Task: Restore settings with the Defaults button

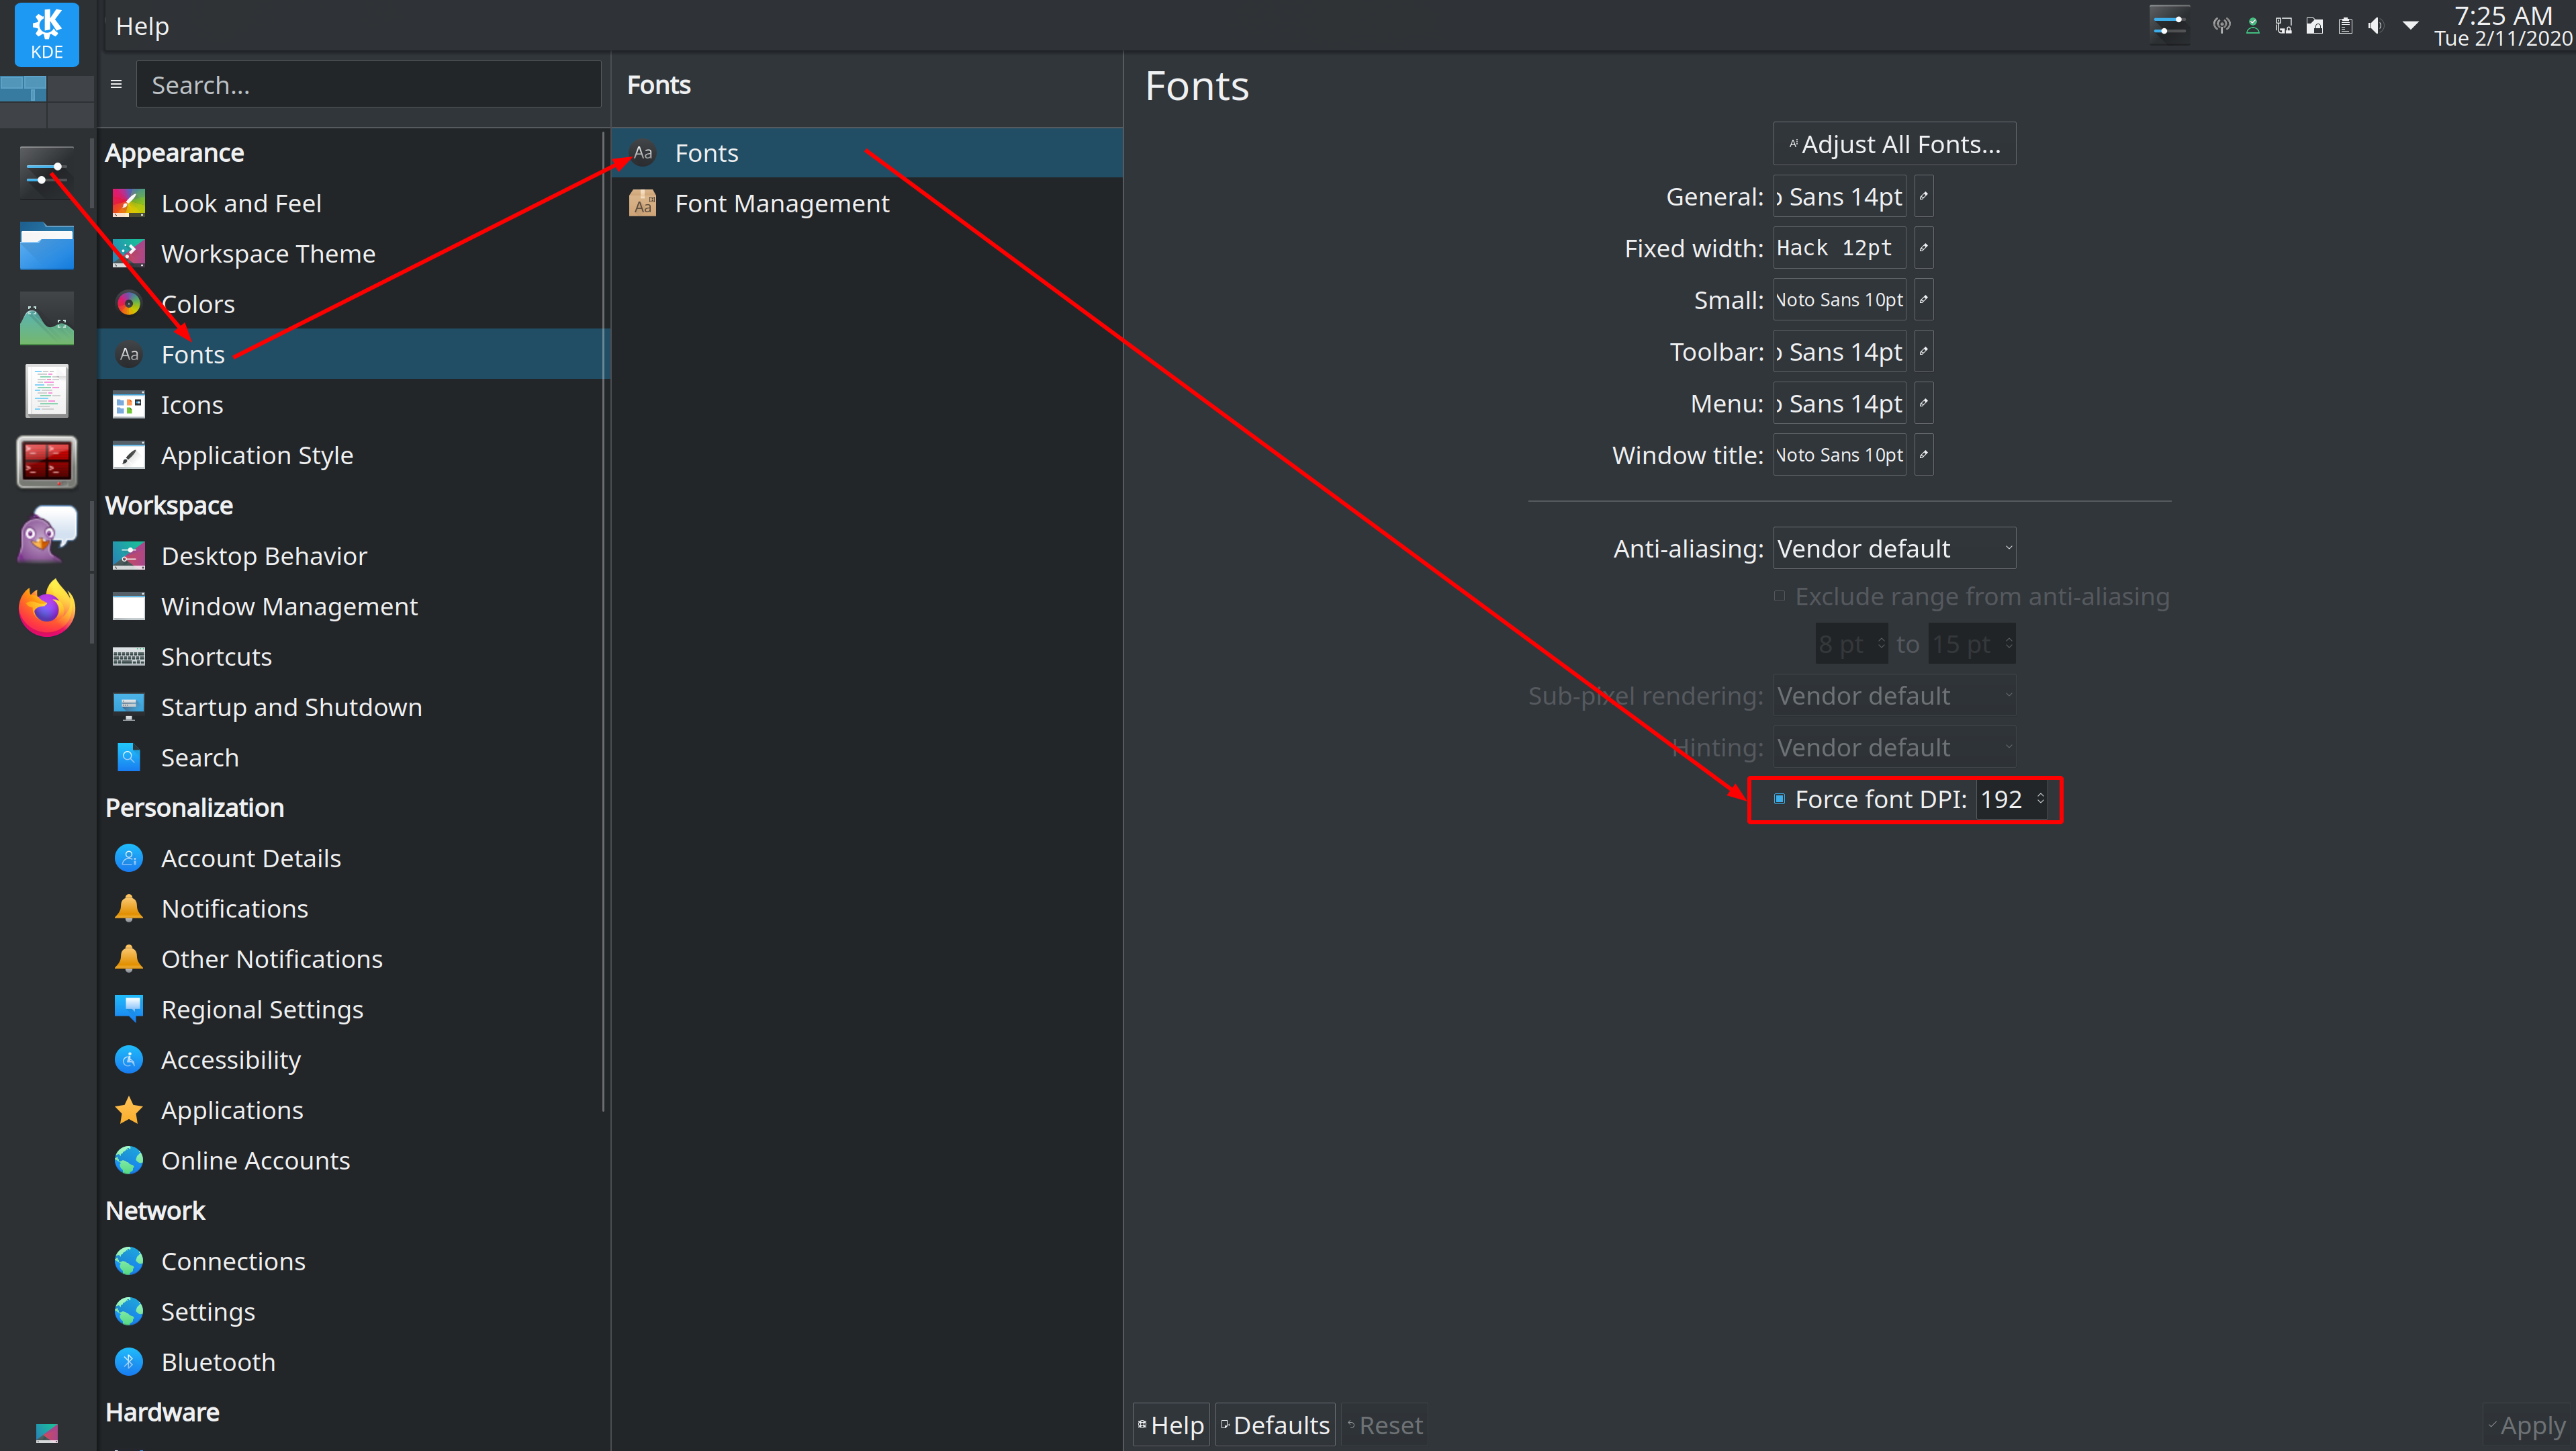Action: [1274, 1424]
